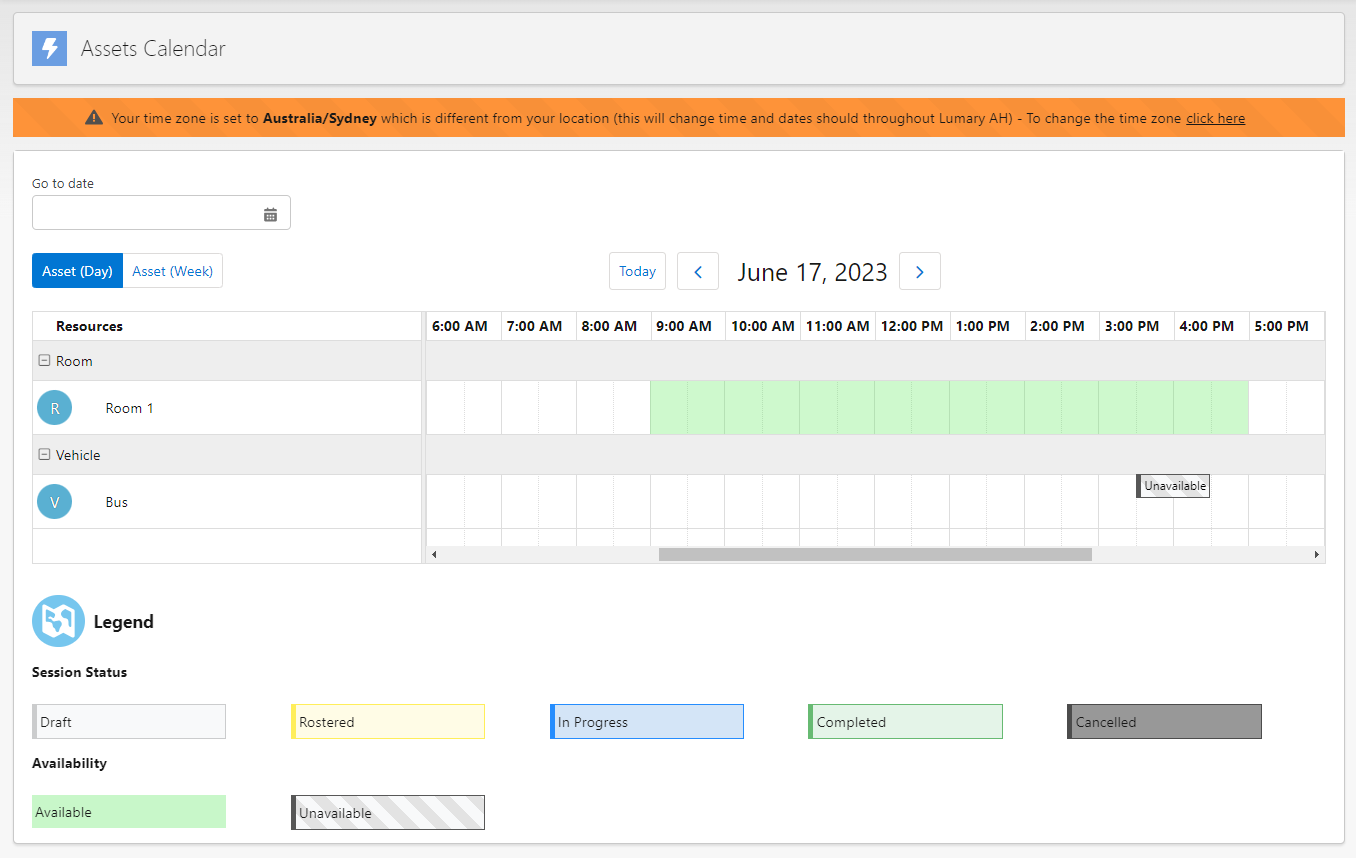Collapse the Room resource group
1356x858 pixels.
[44, 360]
